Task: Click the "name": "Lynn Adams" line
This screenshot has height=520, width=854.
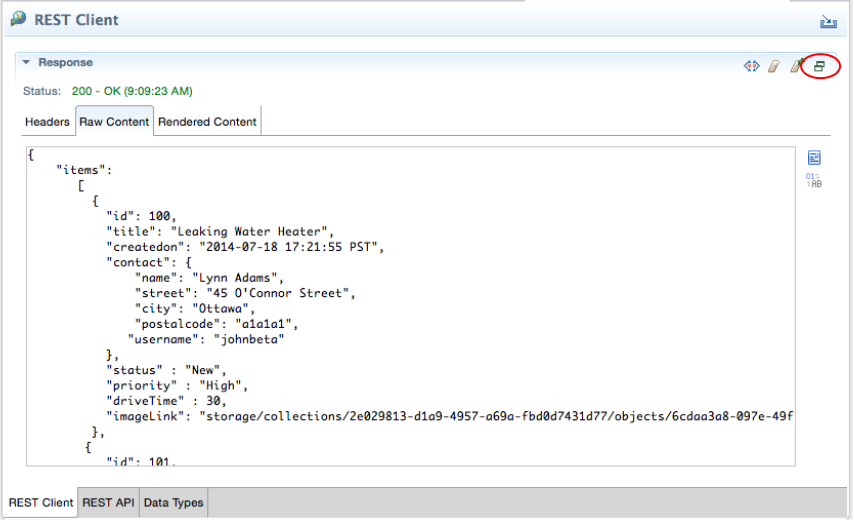Action: 209,278
